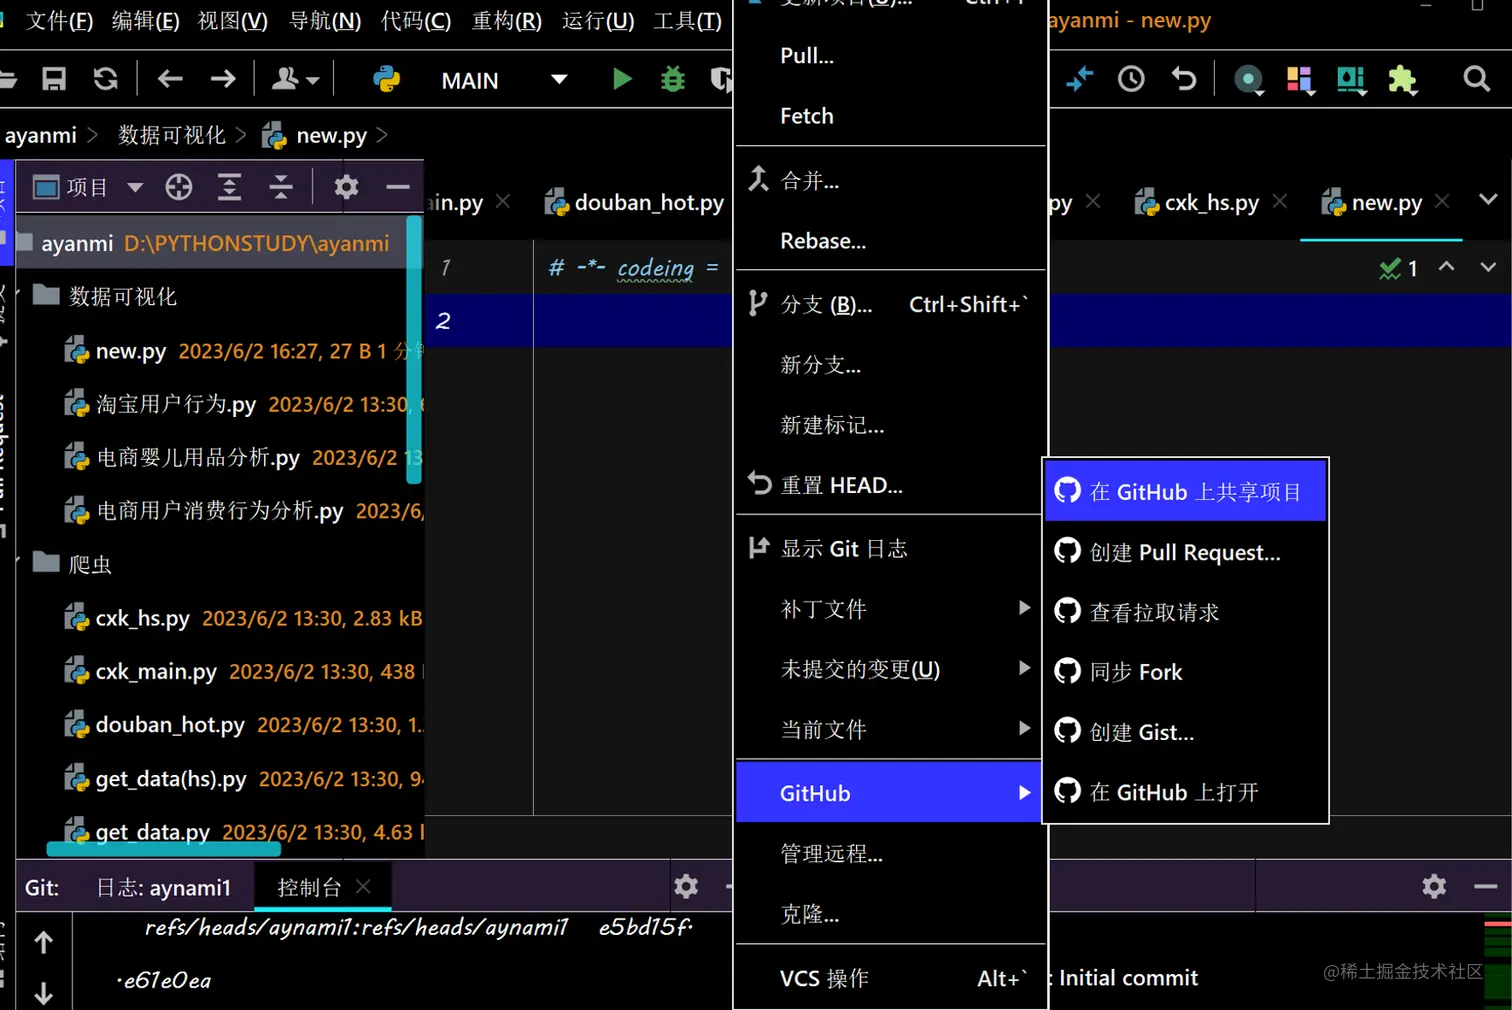Click the Save All toolbar icon
The image size is (1512, 1010).
tap(54, 79)
